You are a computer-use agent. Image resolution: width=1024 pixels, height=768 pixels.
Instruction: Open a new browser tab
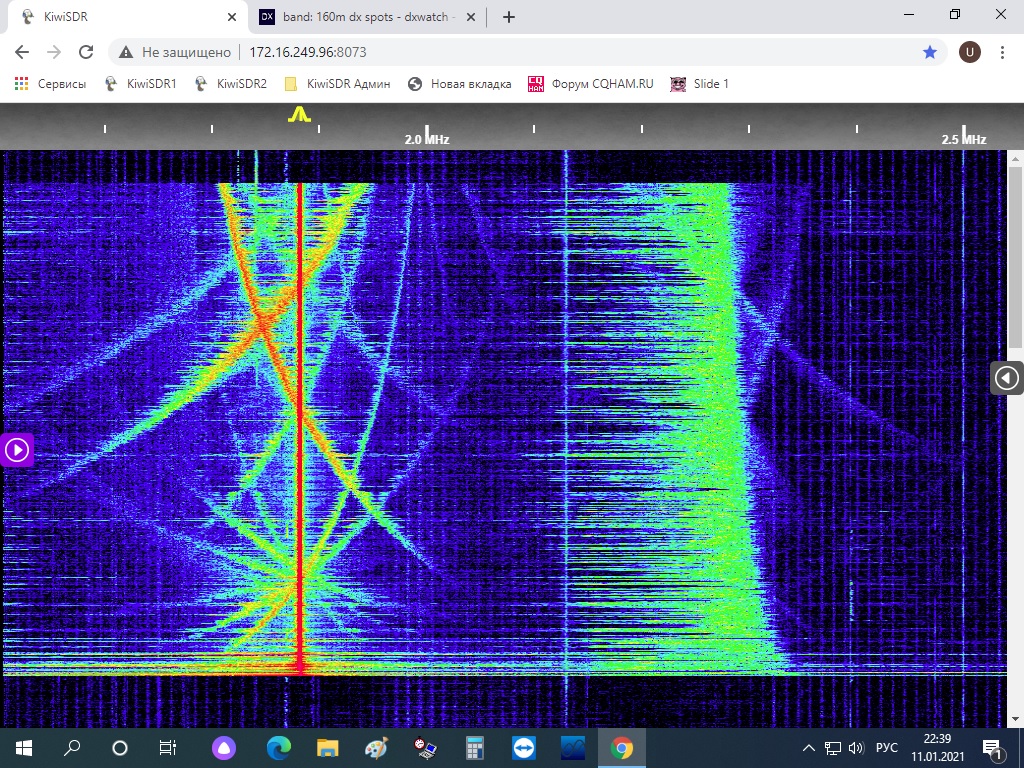(508, 17)
